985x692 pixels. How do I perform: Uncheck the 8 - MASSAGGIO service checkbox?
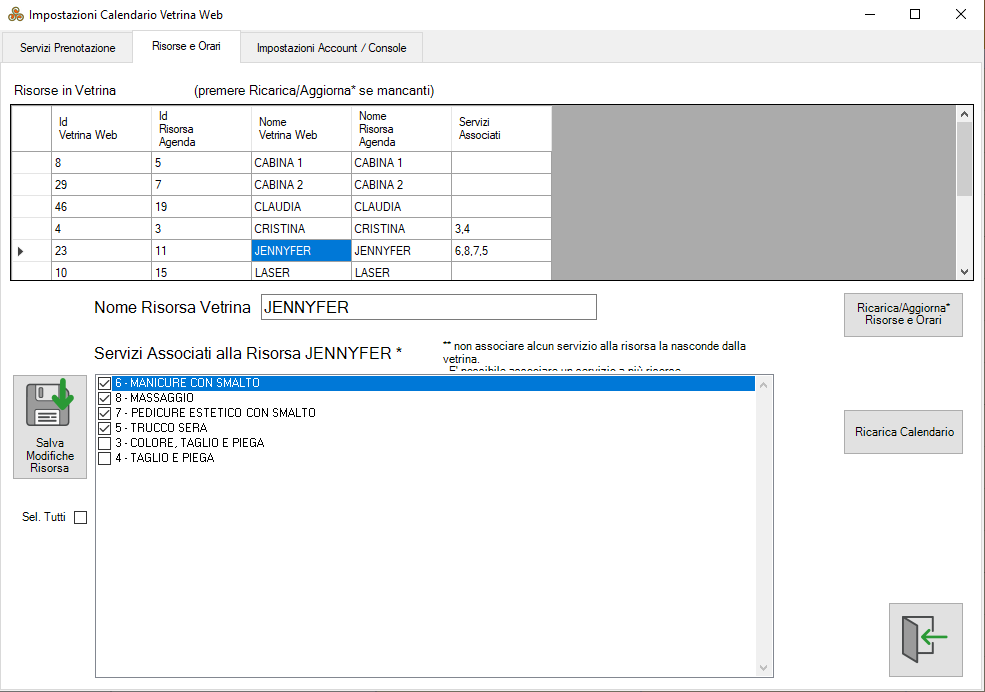104,398
